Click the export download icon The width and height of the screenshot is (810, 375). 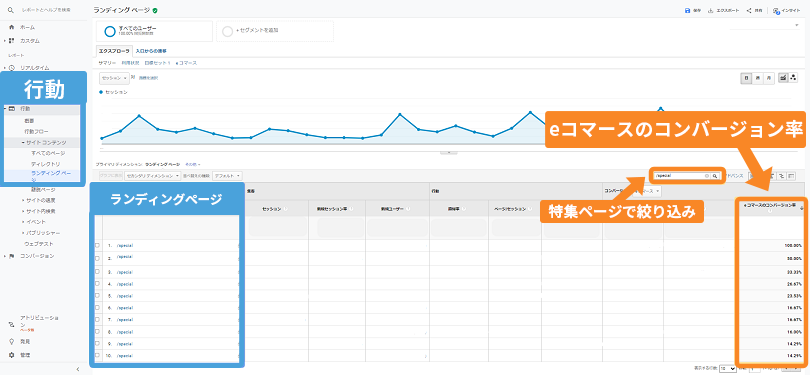pos(711,10)
